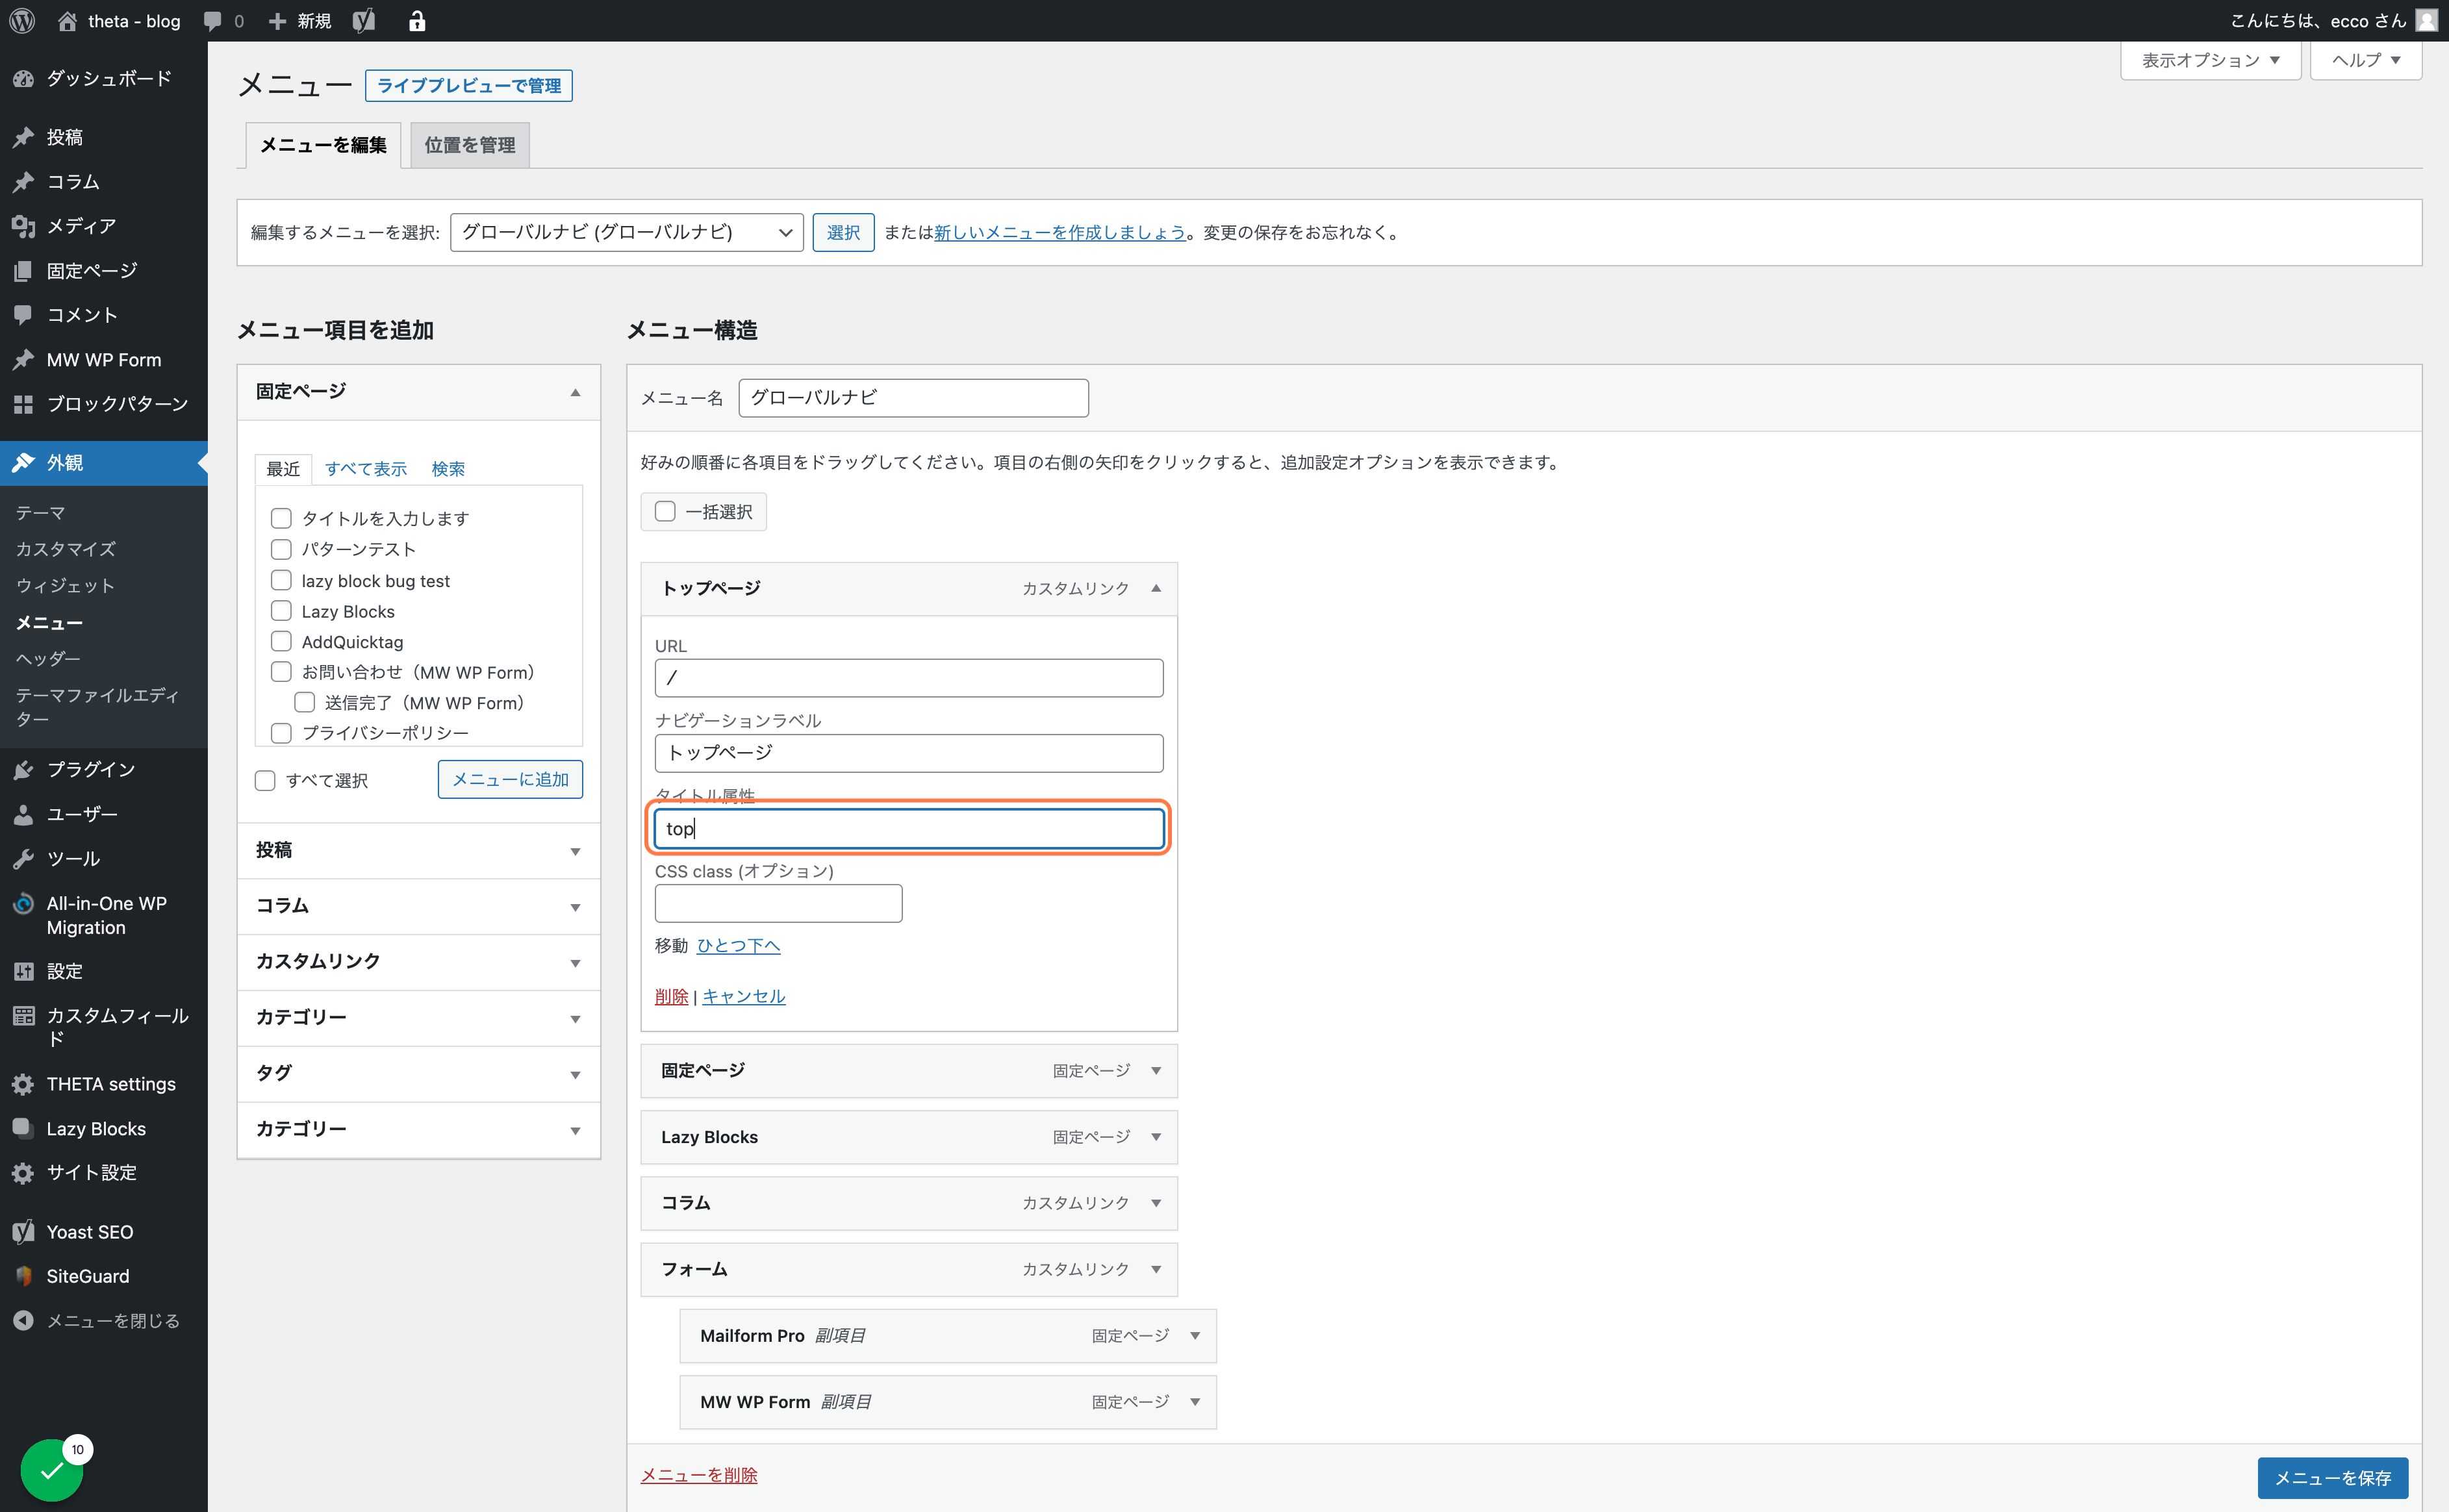The width and height of the screenshot is (2449, 1512).
Task: Click the CSS class input field
Action: [778, 903]
